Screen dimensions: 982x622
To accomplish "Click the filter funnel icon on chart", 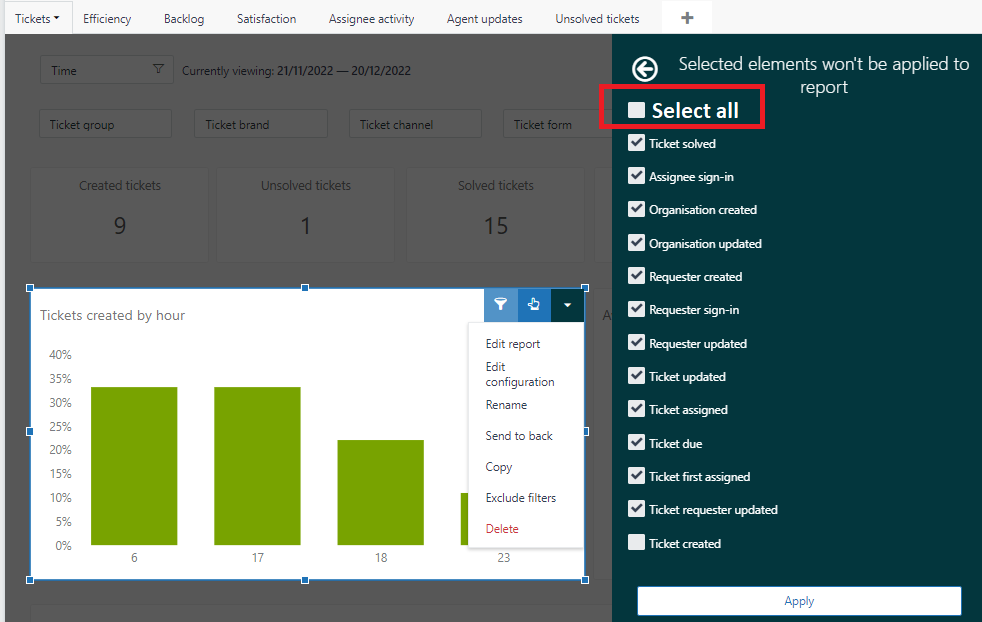I will click(x=501, y=305).
